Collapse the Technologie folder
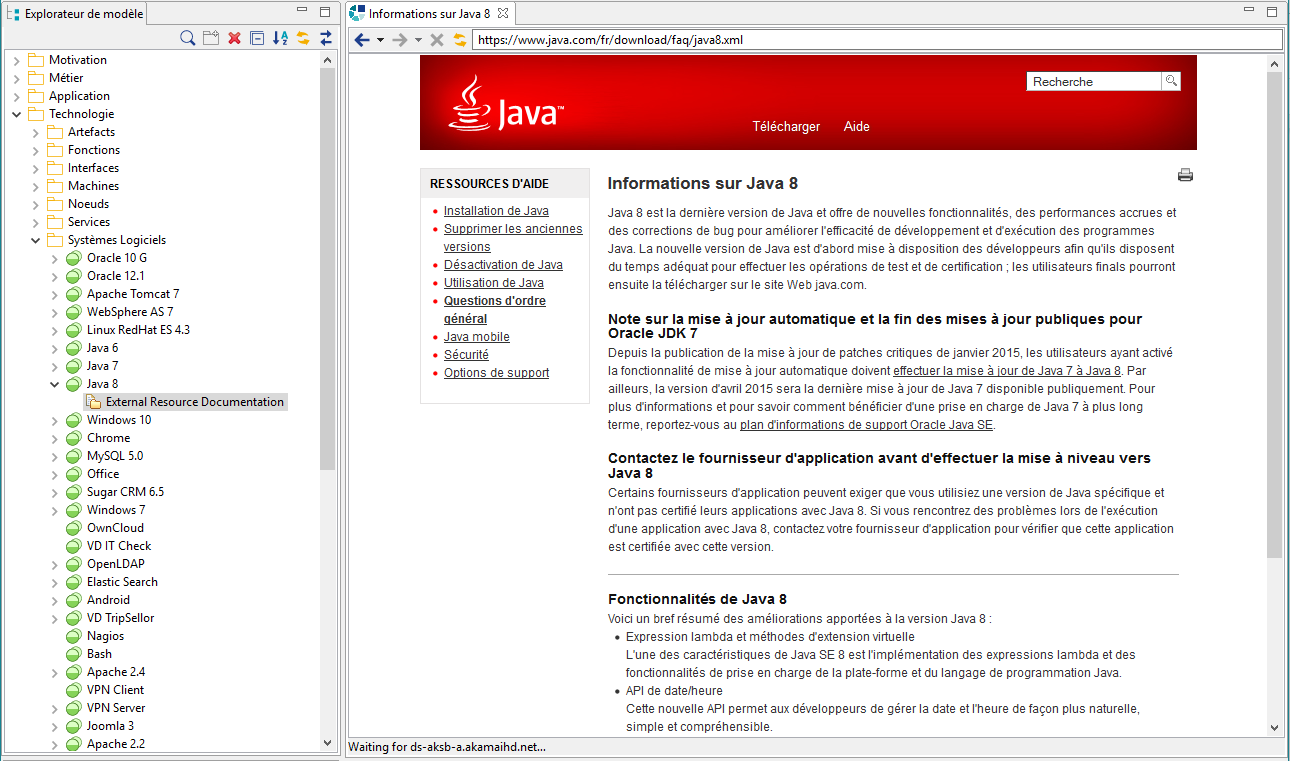The image size is (1290, 761). coord(16,114)
